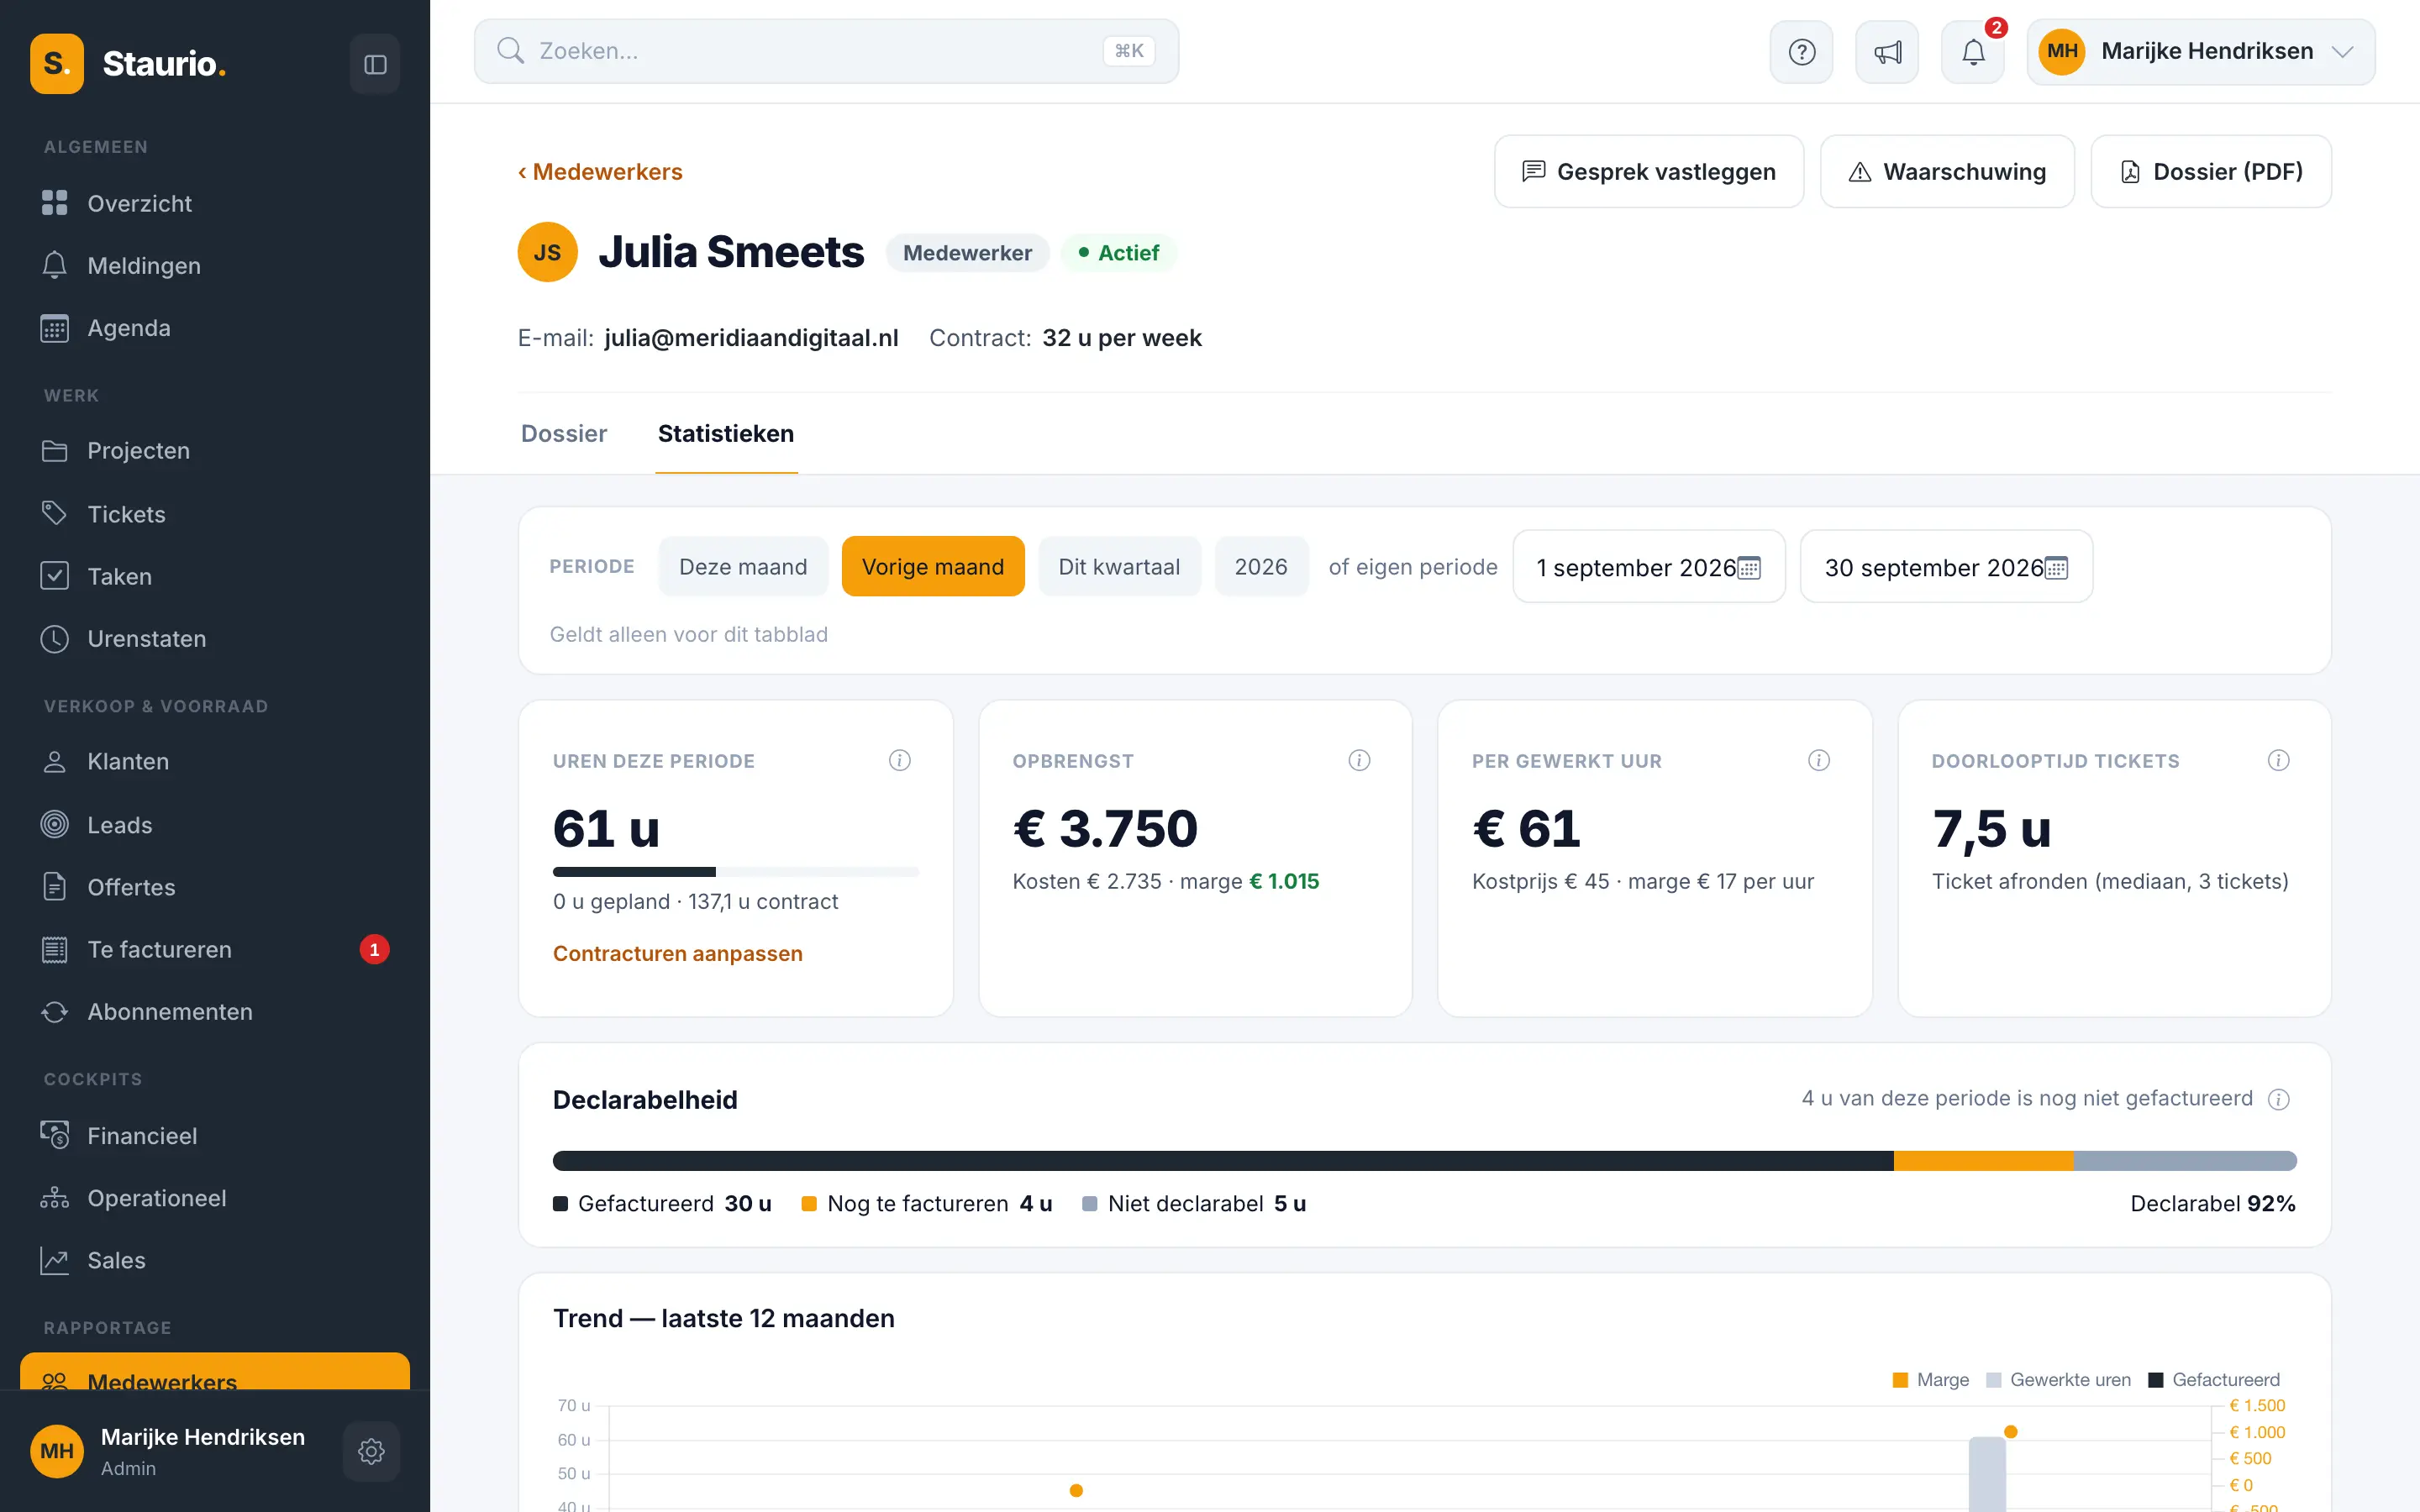Select Vorige maand period

point(933,567)
